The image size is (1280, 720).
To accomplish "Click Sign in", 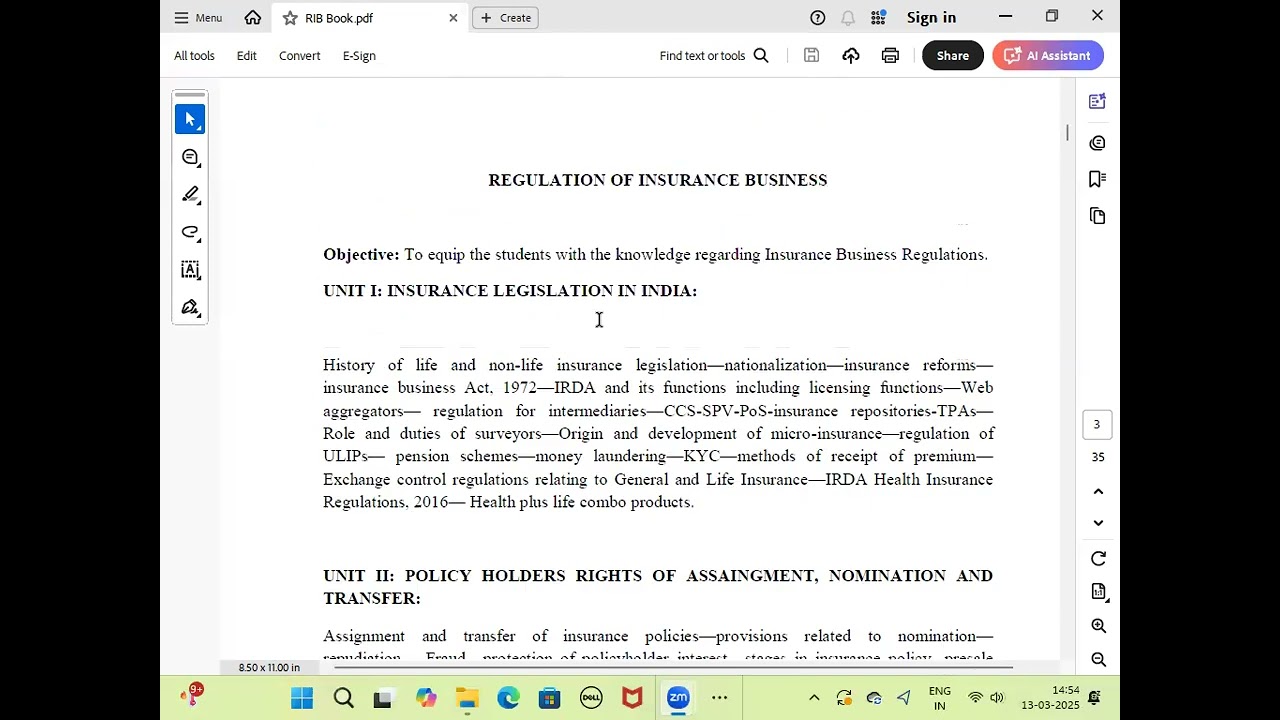I will pyautogui.click(x=931, y=17).
